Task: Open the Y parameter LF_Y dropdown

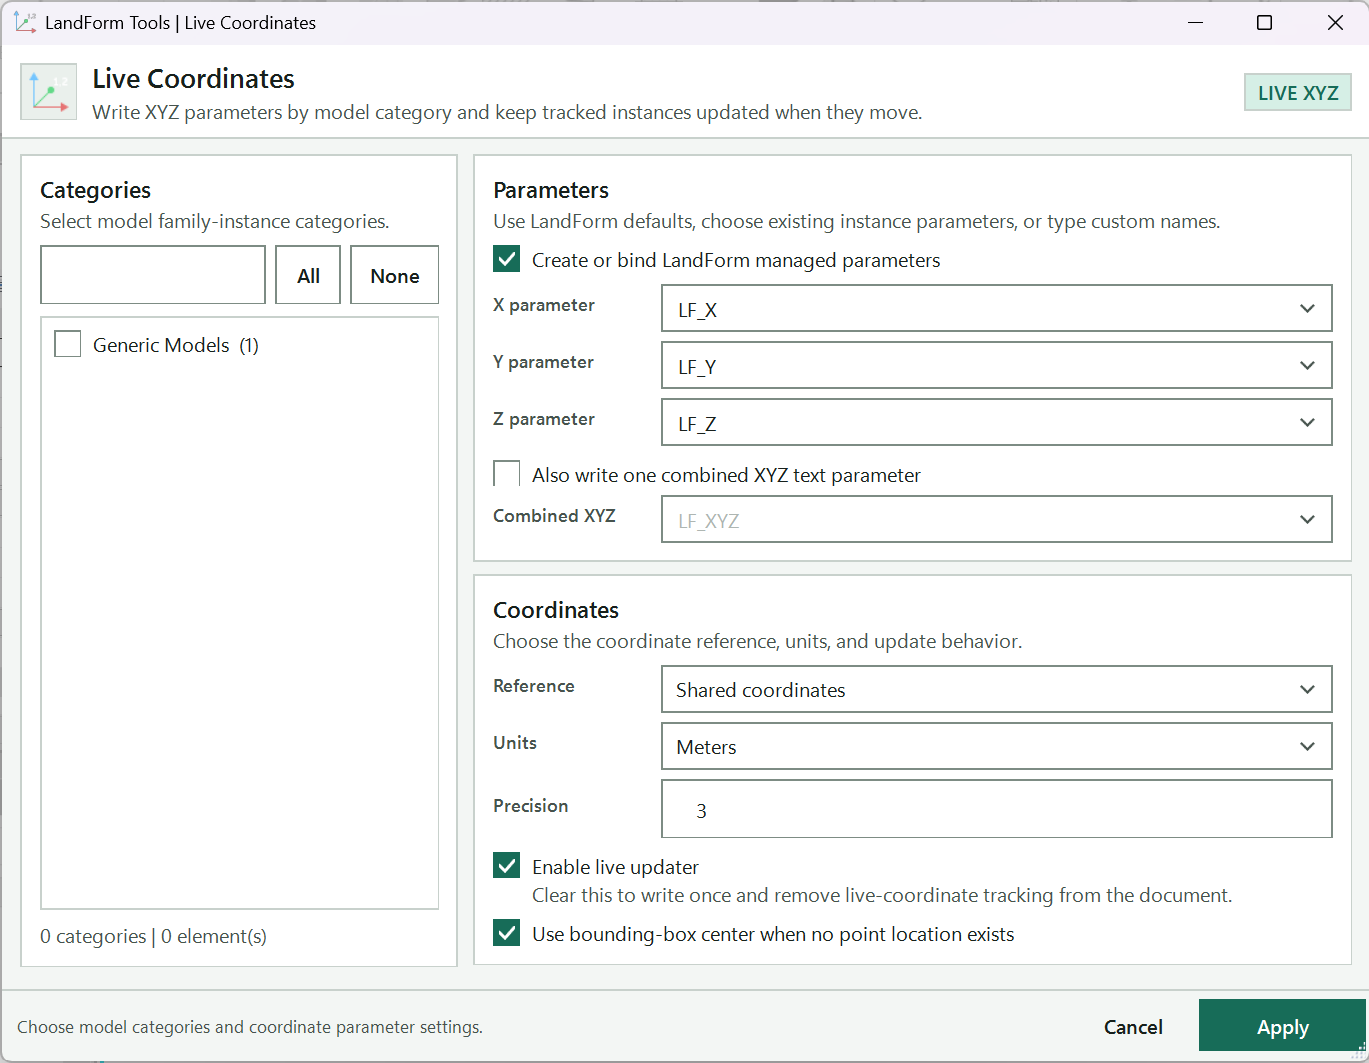Action: (997, 365)
